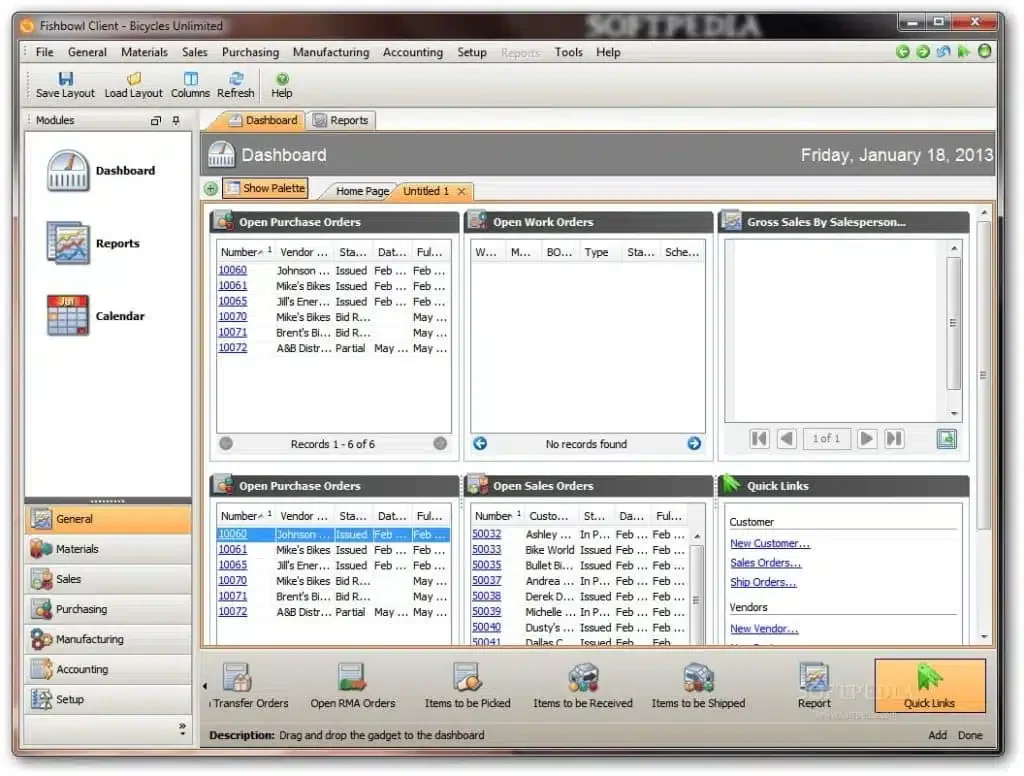Close the Untitled 1 tab
The height and width of the screenshot is (776, 1024).
(462, 191)
